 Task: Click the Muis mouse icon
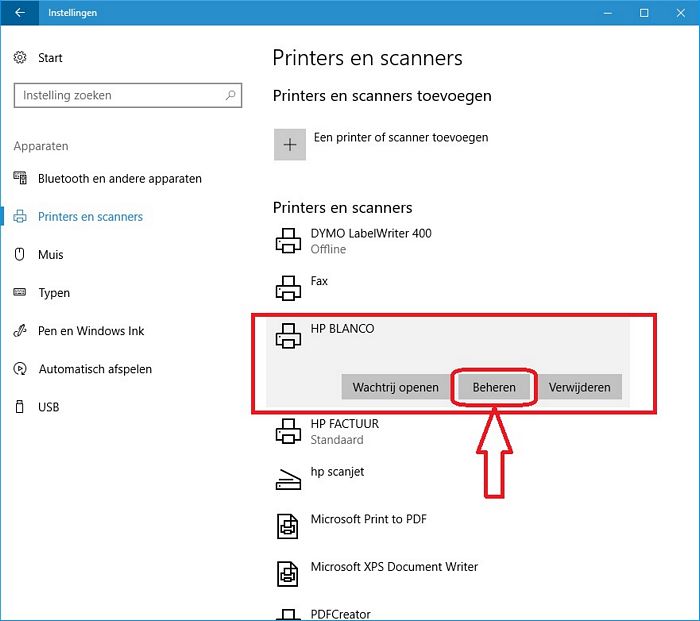pos(20,254)
